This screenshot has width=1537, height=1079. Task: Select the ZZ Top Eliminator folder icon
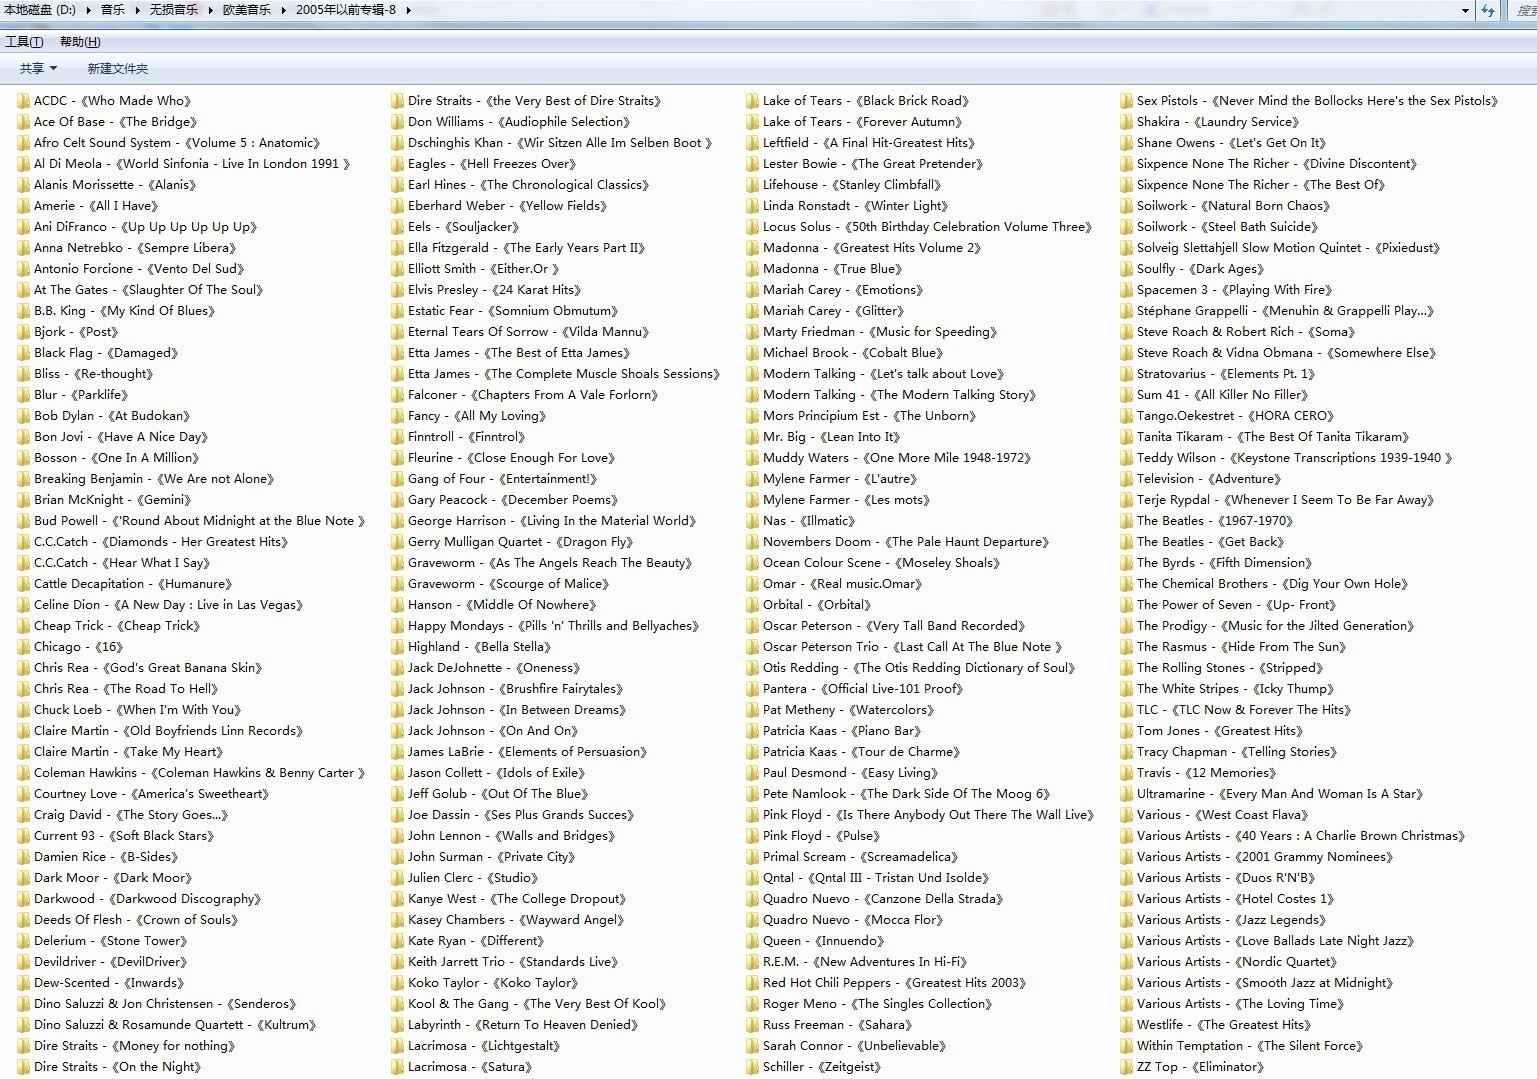(1126, 1067)
